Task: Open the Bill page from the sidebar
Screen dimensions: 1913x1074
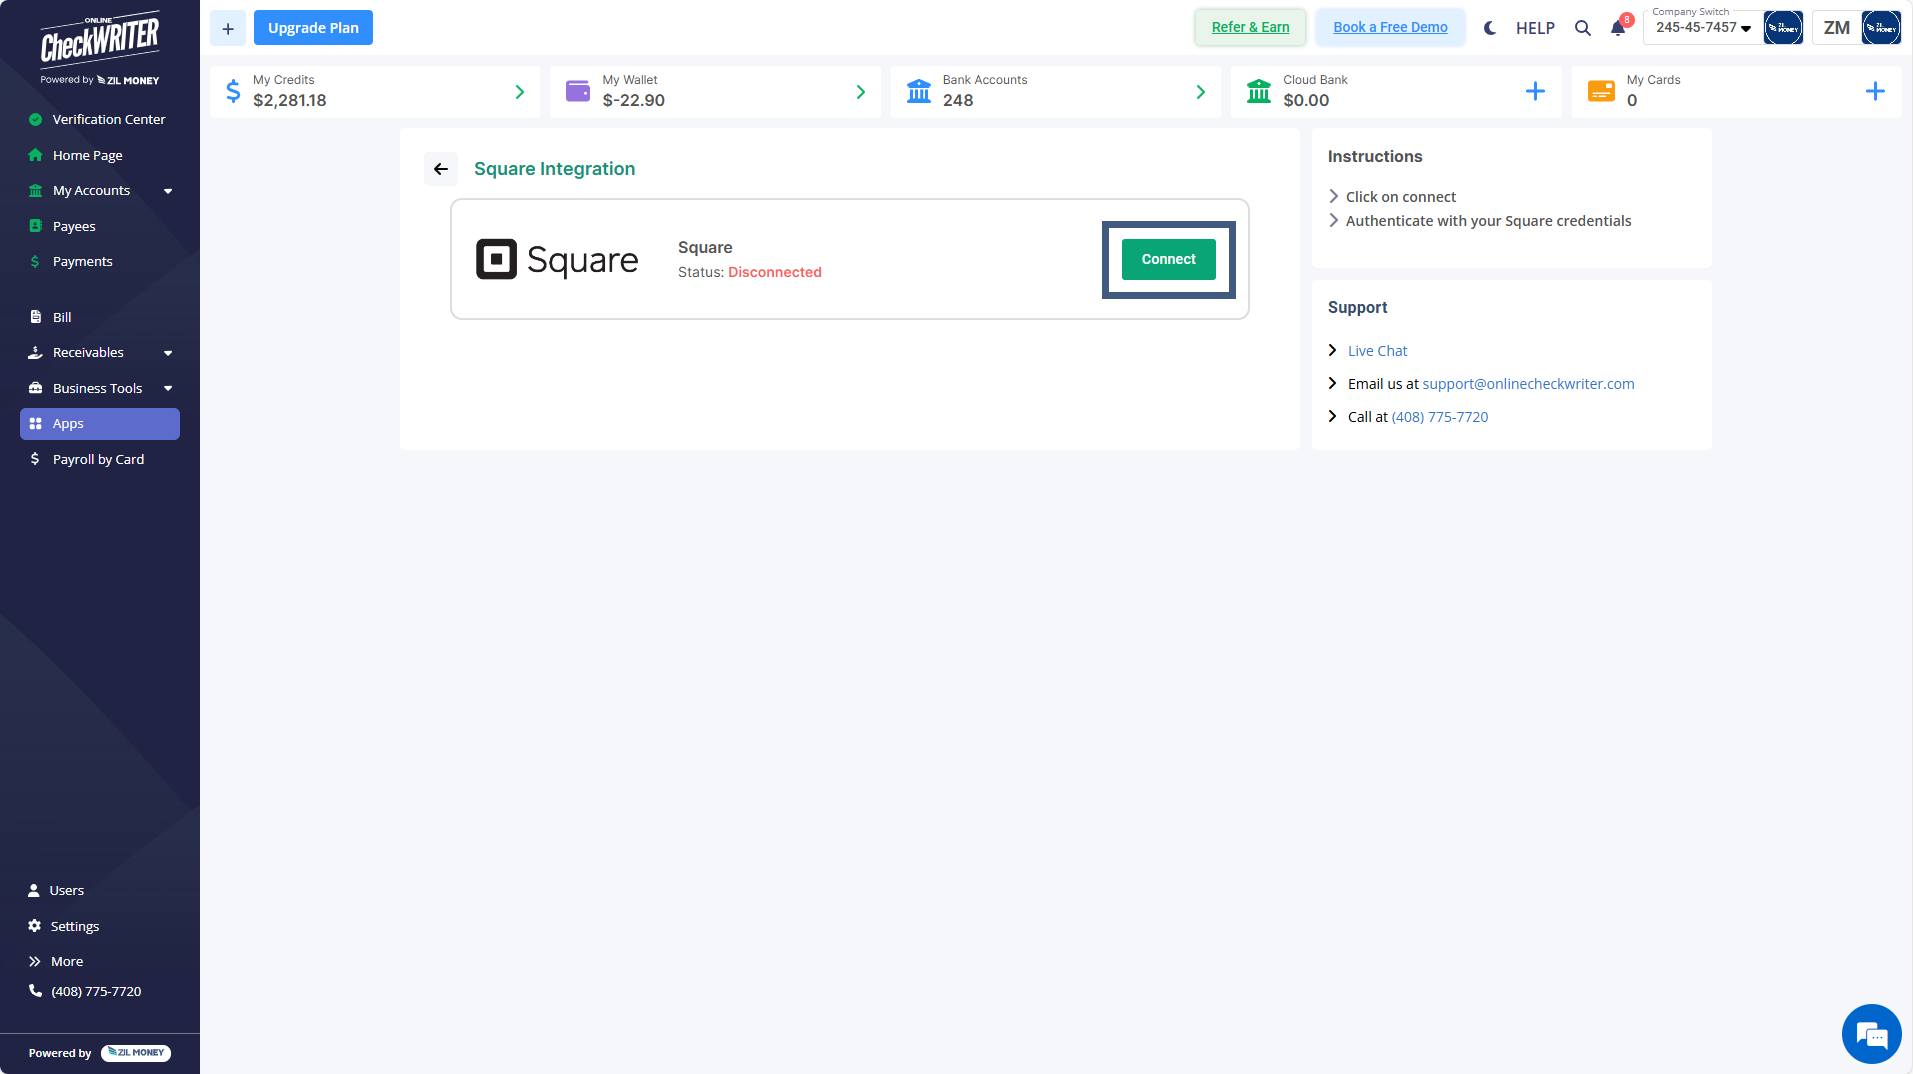Action: pyautogui.click(x=62, y=317)
